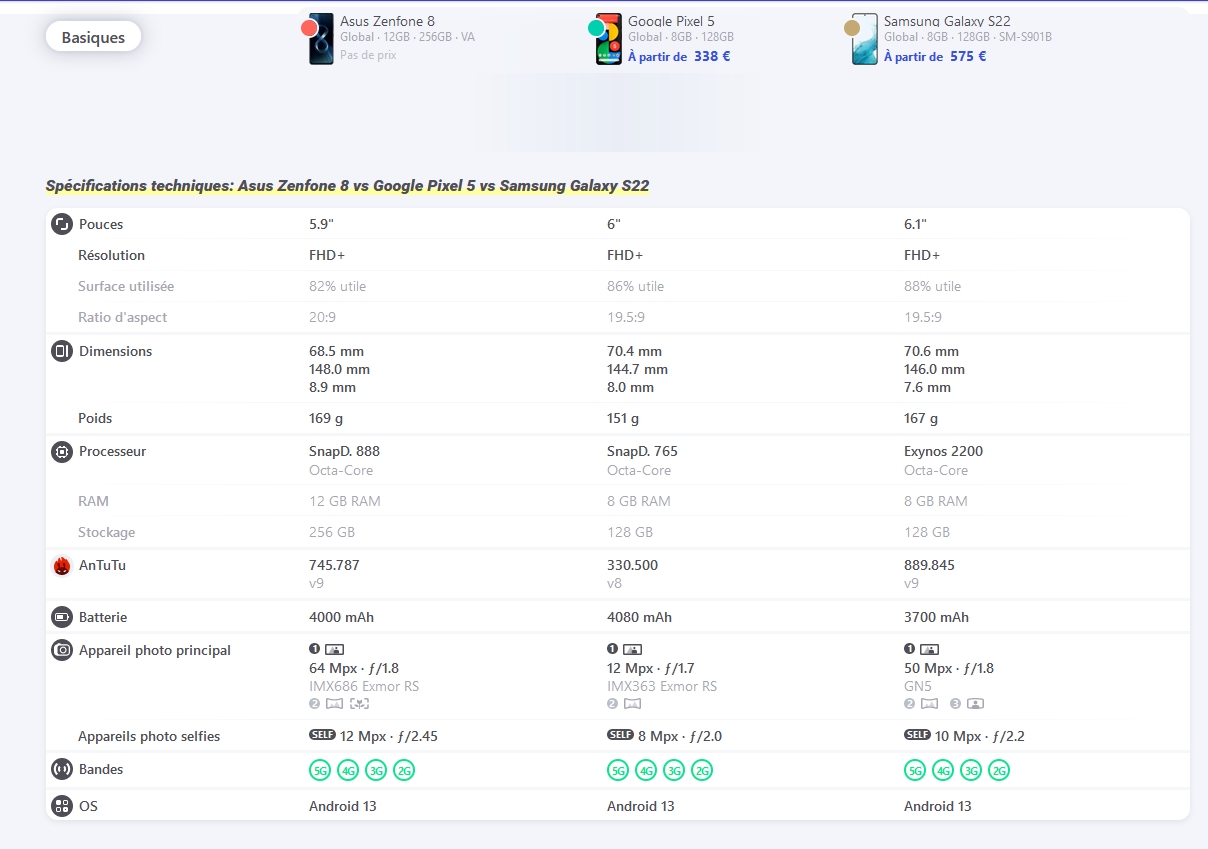Click the 4G badge for Samsung Galaxy S22

943,770
